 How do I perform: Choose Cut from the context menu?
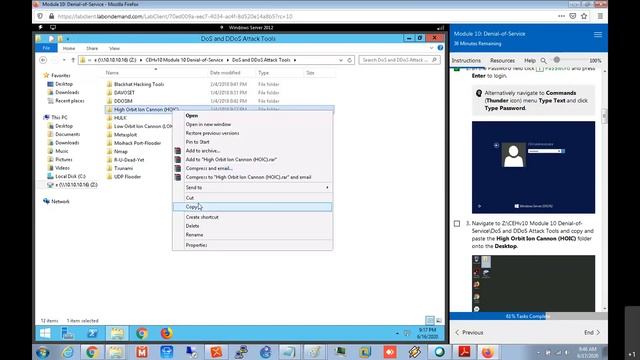point(252,198)
